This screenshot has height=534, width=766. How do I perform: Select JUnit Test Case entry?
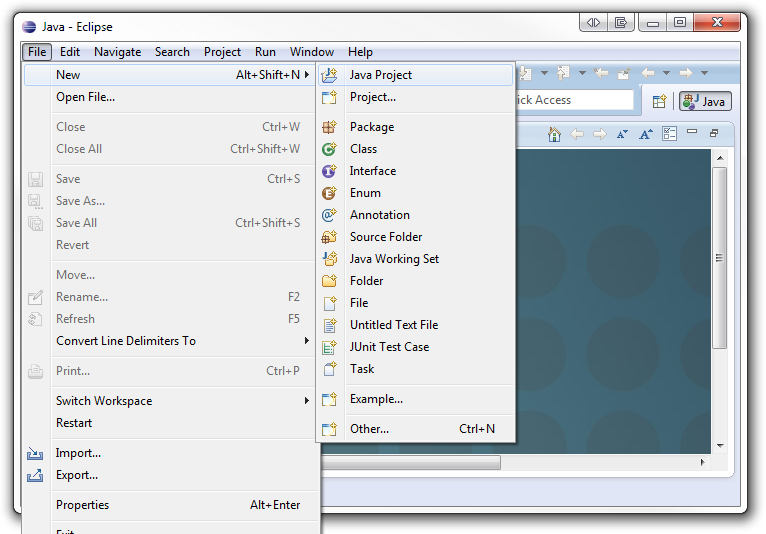[416, 347]
